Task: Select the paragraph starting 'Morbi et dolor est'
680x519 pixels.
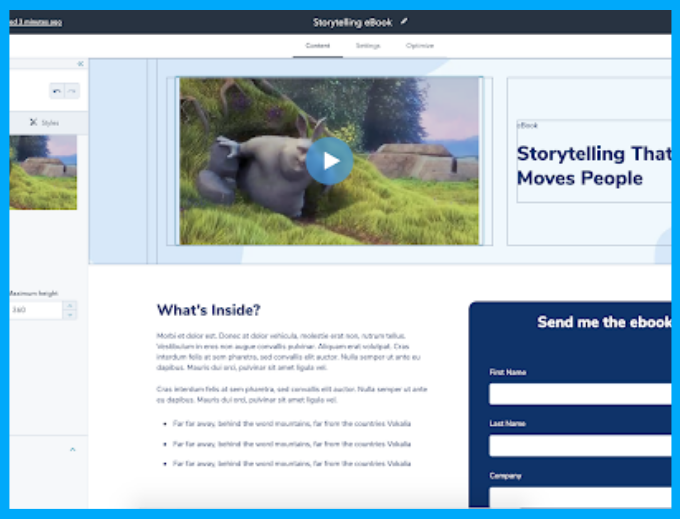Action: click(288, 352)
